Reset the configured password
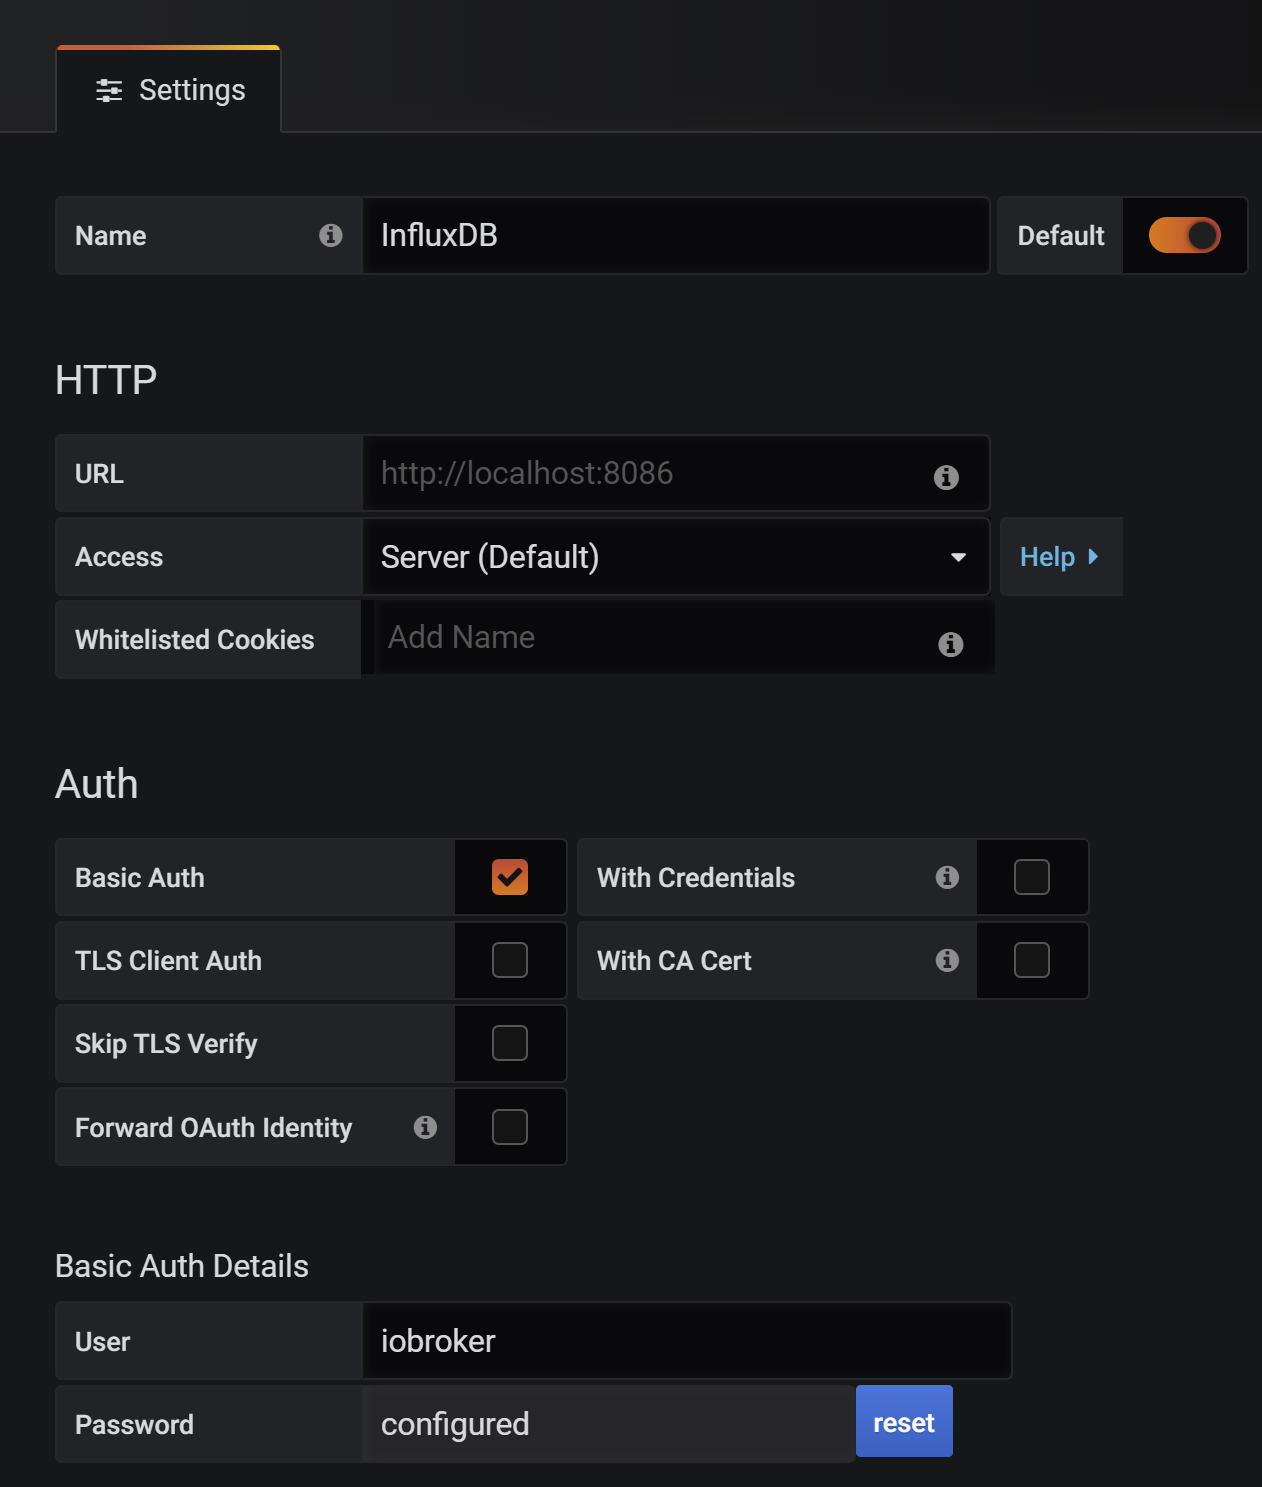 tap(904, 1422)
